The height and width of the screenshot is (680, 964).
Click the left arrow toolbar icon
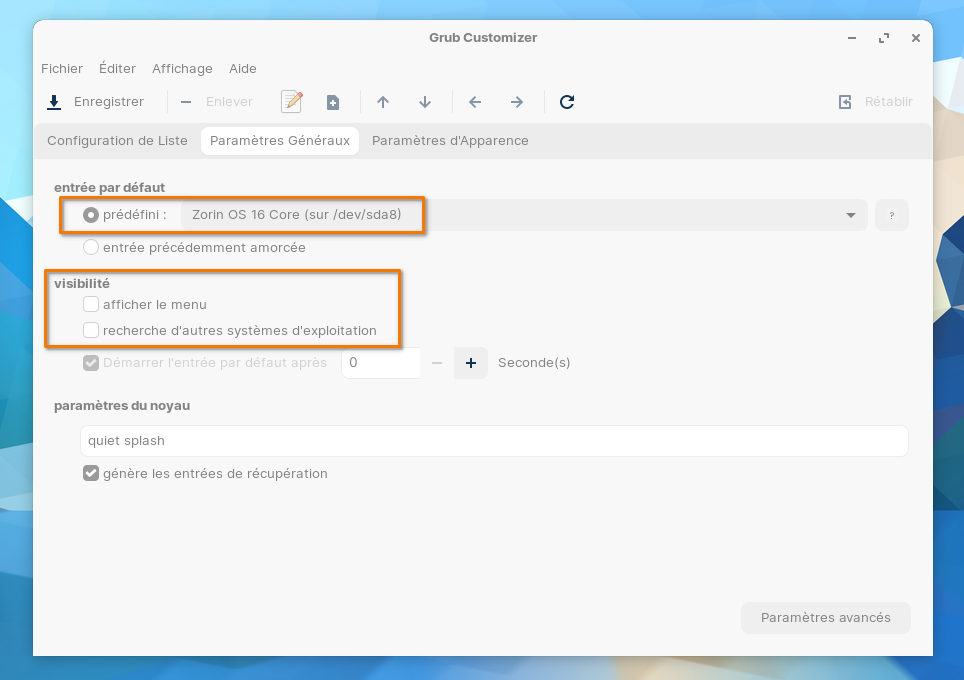tap(475, 102)
